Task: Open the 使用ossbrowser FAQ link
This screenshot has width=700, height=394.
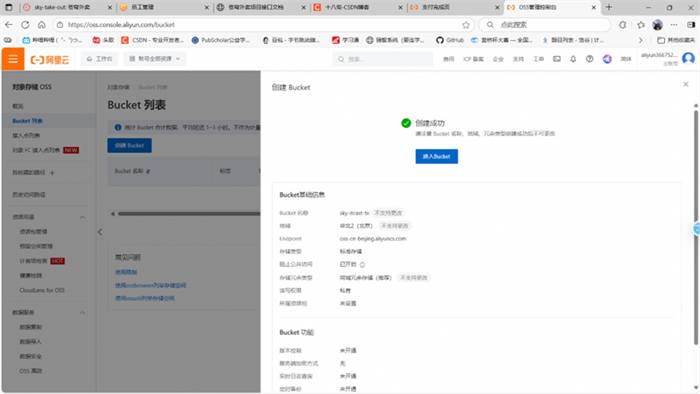Action: [150, 285]
